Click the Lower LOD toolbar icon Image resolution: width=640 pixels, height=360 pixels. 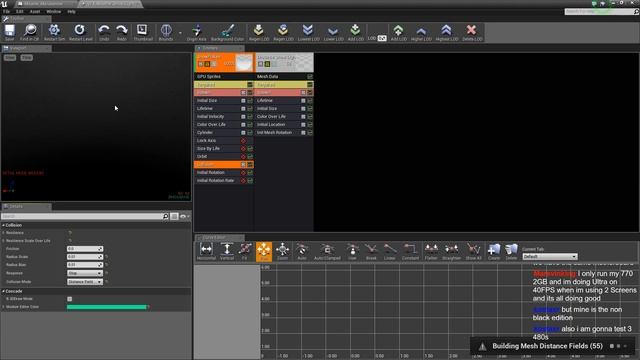[x=333, y=32]
